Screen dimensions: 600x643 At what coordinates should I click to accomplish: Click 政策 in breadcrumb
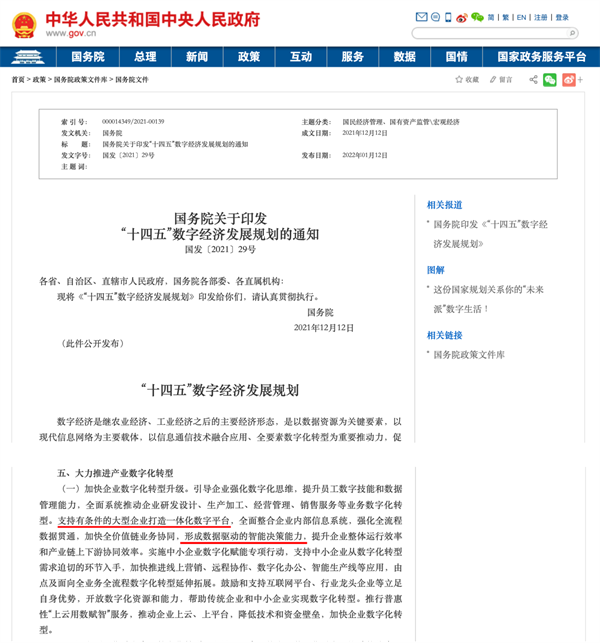coord(39,80)
